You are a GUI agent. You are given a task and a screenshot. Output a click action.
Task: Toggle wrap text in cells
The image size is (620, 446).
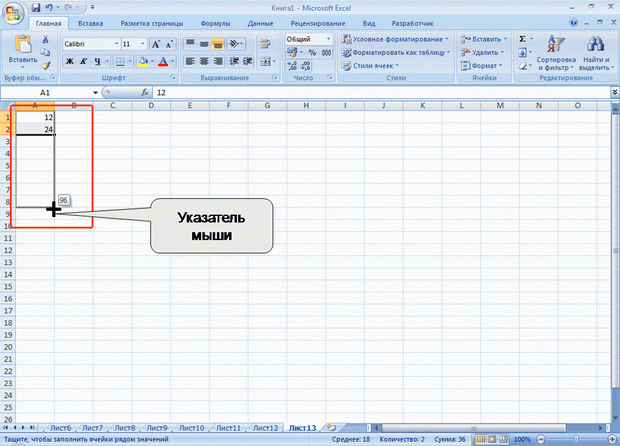[265, 43]
